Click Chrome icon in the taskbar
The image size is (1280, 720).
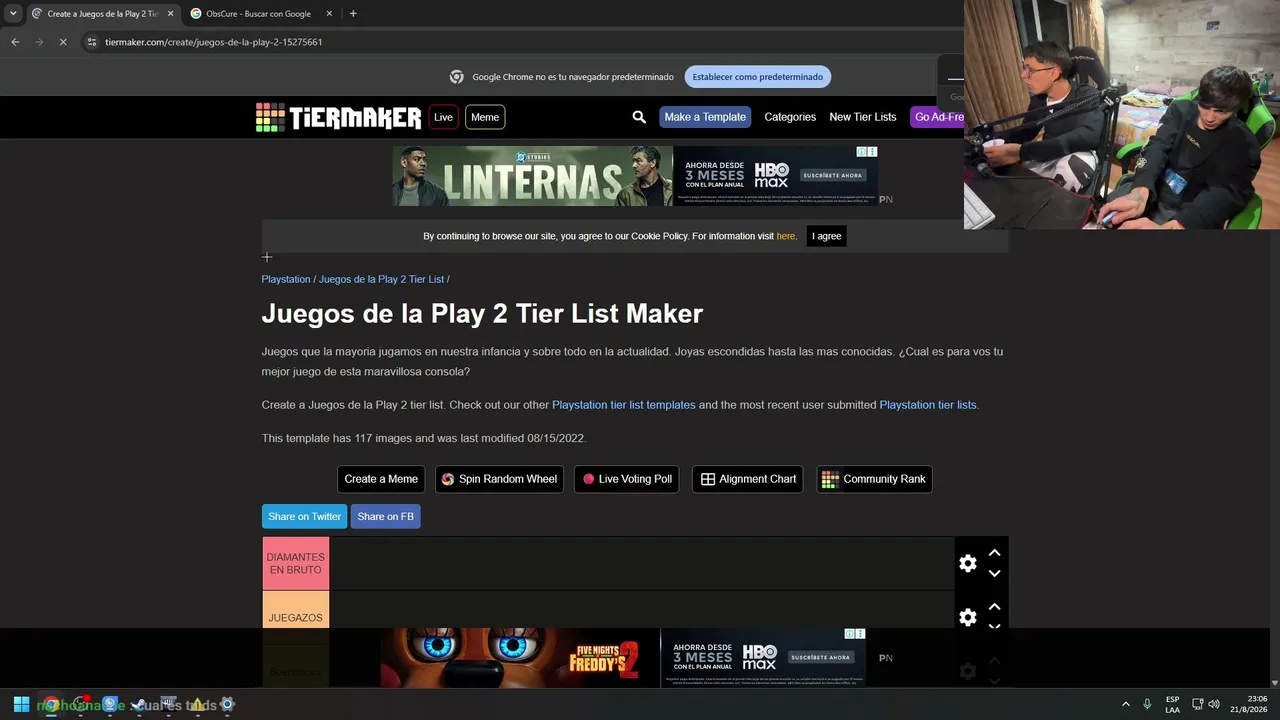[x=51, y=704]
